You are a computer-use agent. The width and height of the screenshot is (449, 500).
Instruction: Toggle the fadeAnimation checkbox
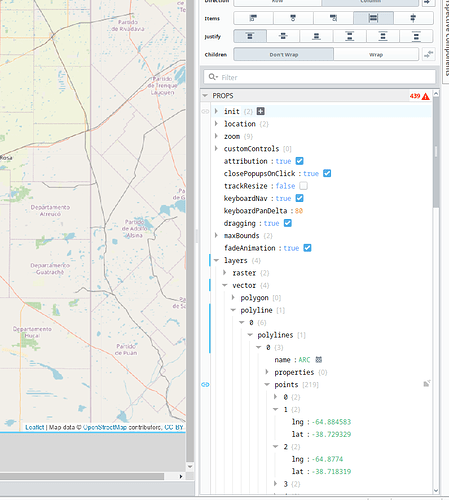click(x=307, y=248)
